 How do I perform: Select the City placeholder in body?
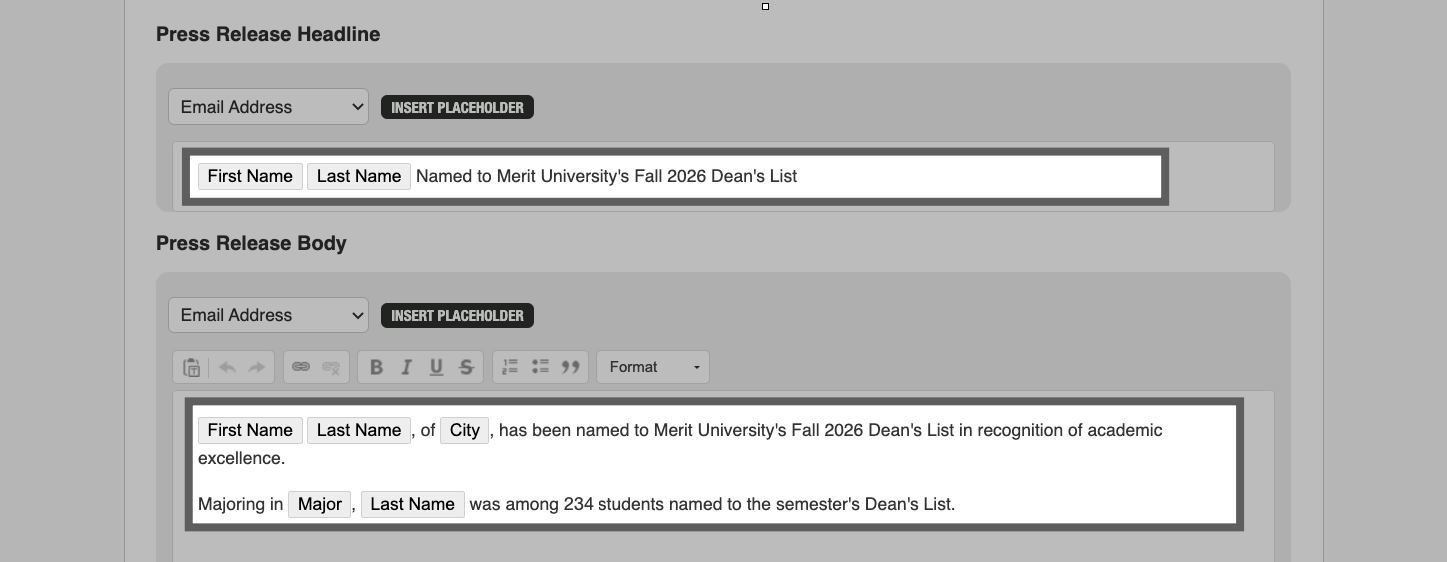(465, 430)
